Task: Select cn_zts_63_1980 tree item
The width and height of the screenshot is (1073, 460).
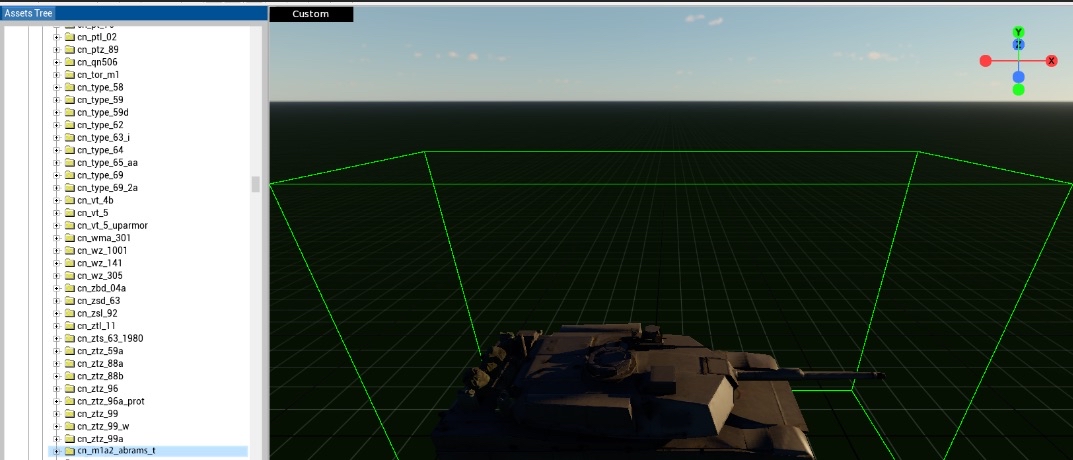Action: coord(109,338)
